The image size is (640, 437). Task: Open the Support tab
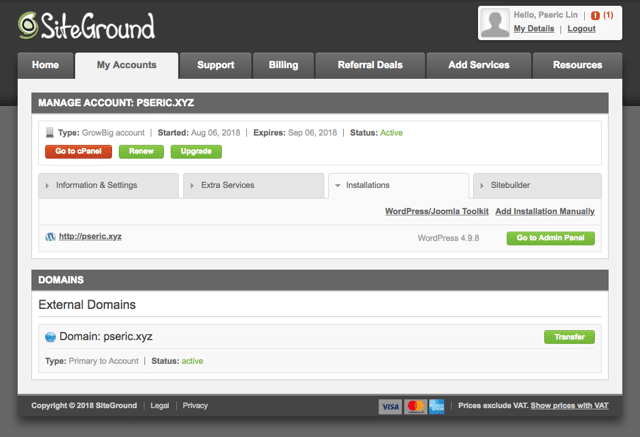216,65
